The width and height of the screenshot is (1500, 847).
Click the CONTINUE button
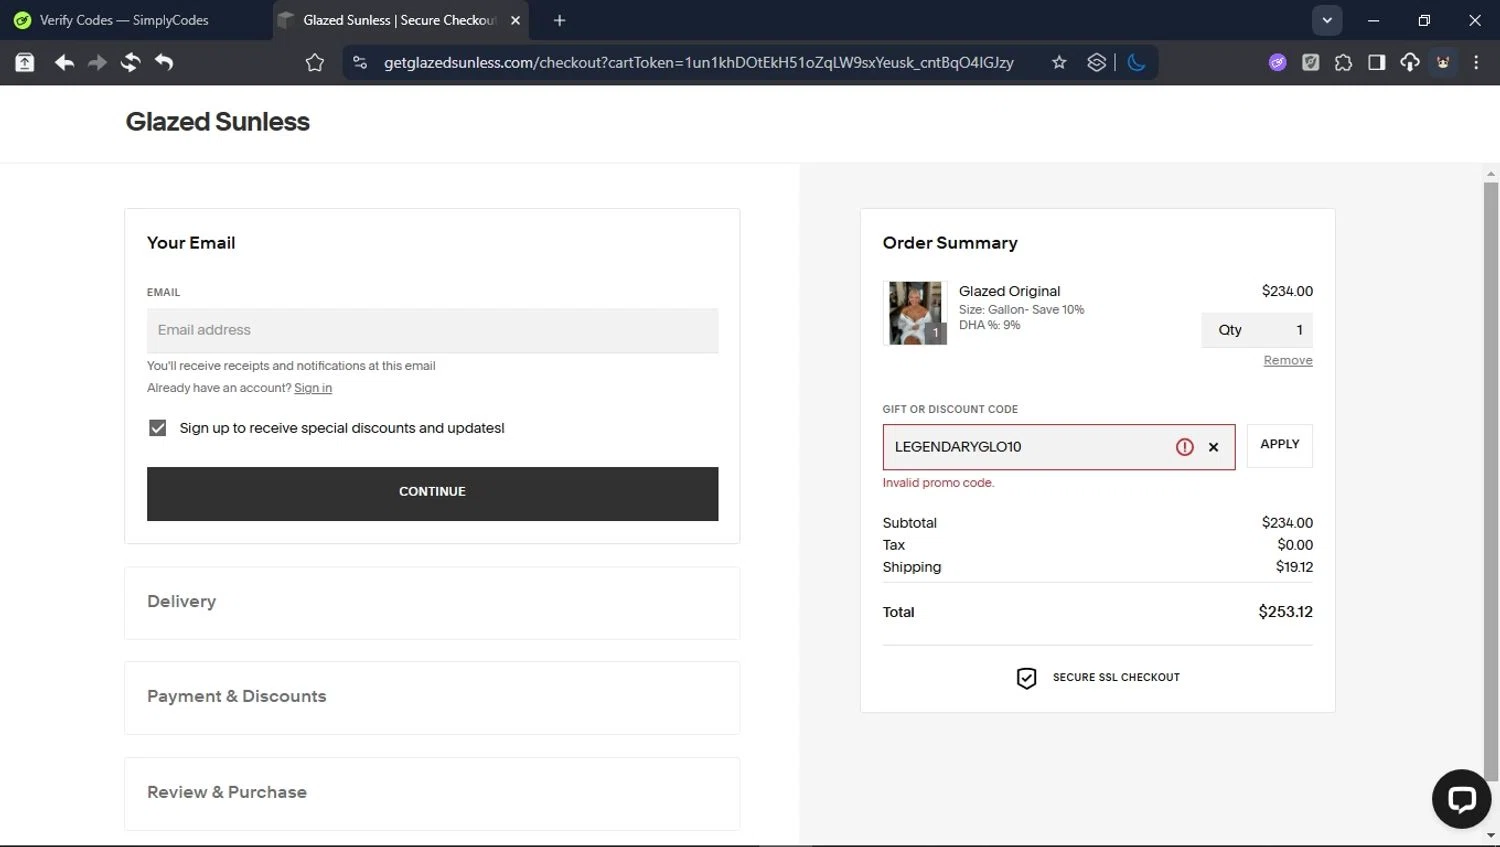tap(432, 493)
